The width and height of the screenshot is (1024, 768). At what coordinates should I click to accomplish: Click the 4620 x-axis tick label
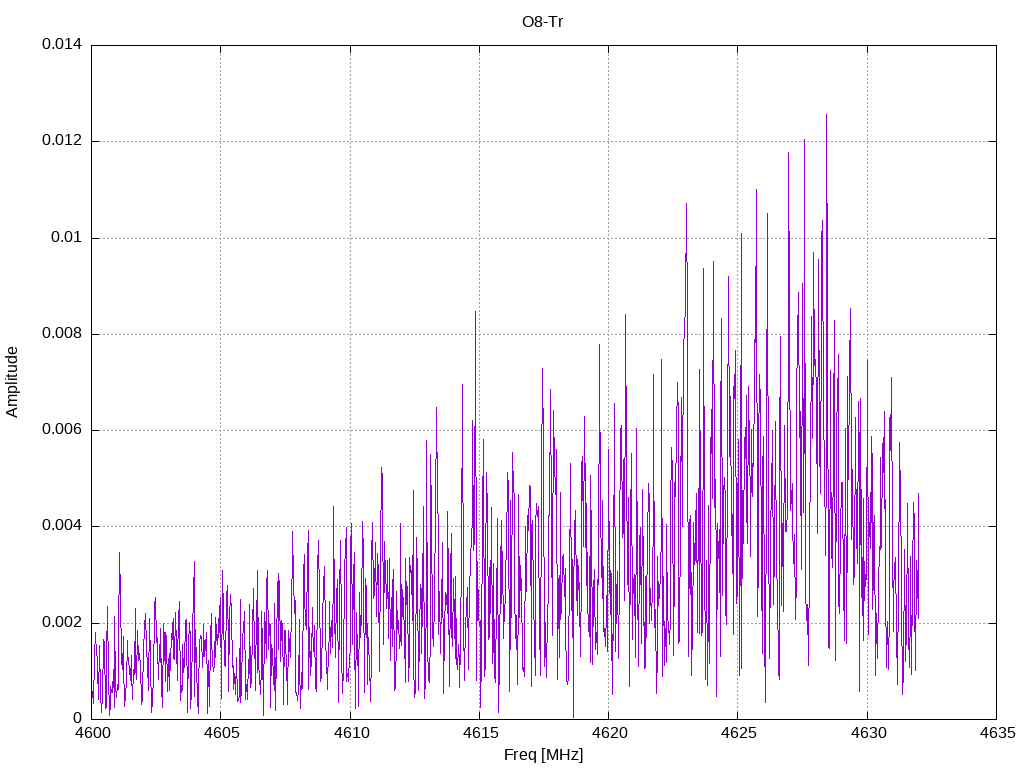click(610, 733)
